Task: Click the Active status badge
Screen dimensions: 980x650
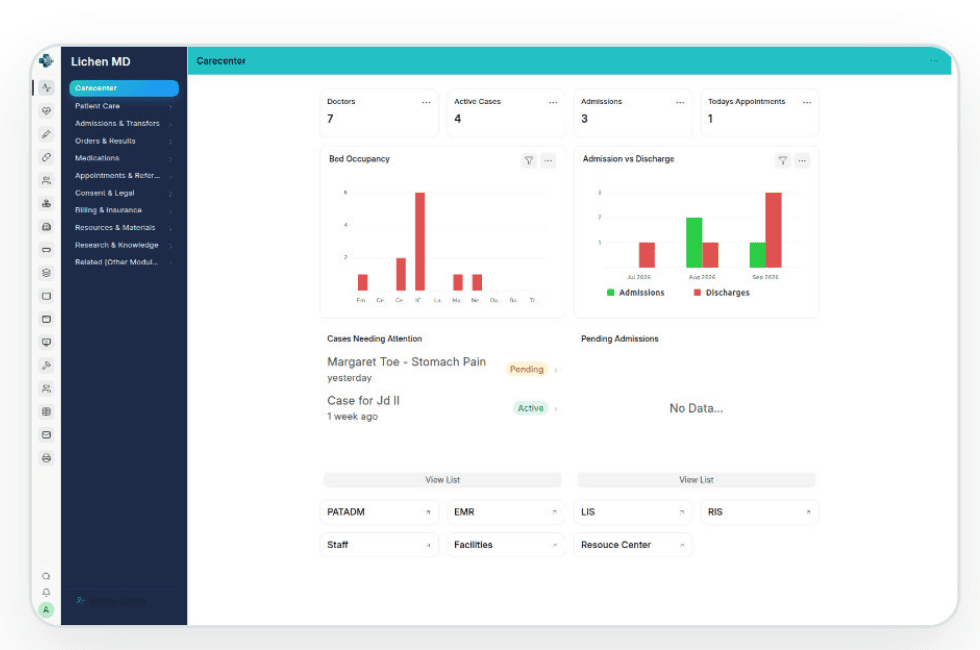Action: [530, 408]
